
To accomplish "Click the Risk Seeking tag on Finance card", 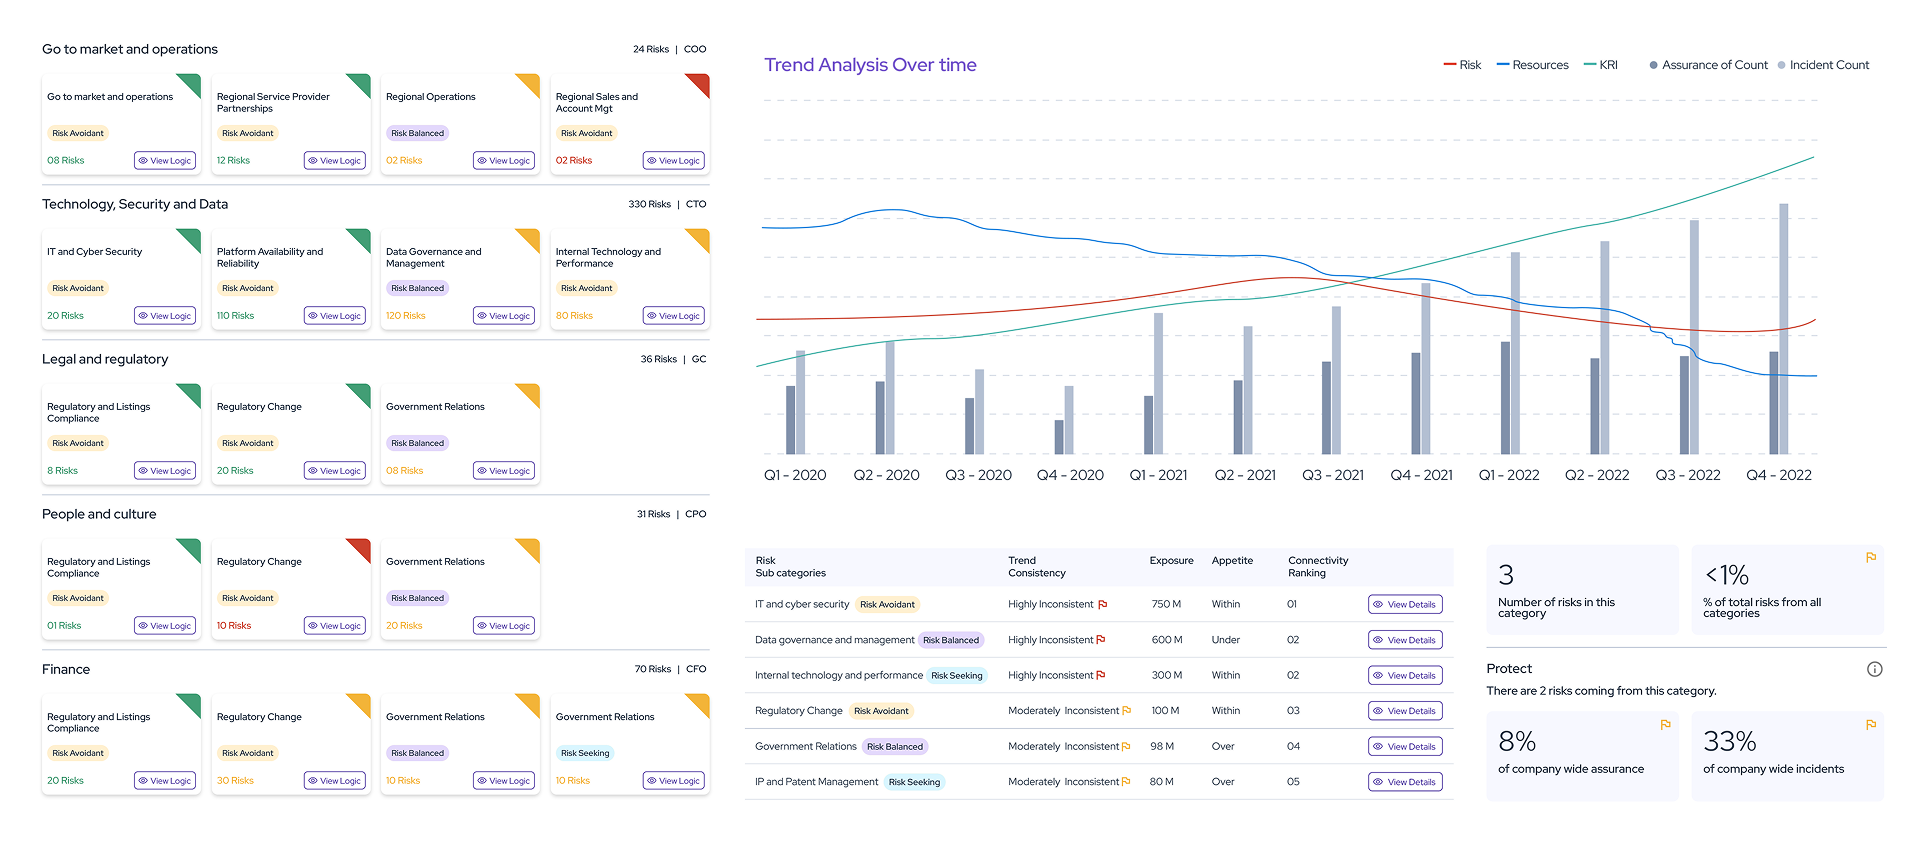I will pyautogui.click(x=585, y=753).
